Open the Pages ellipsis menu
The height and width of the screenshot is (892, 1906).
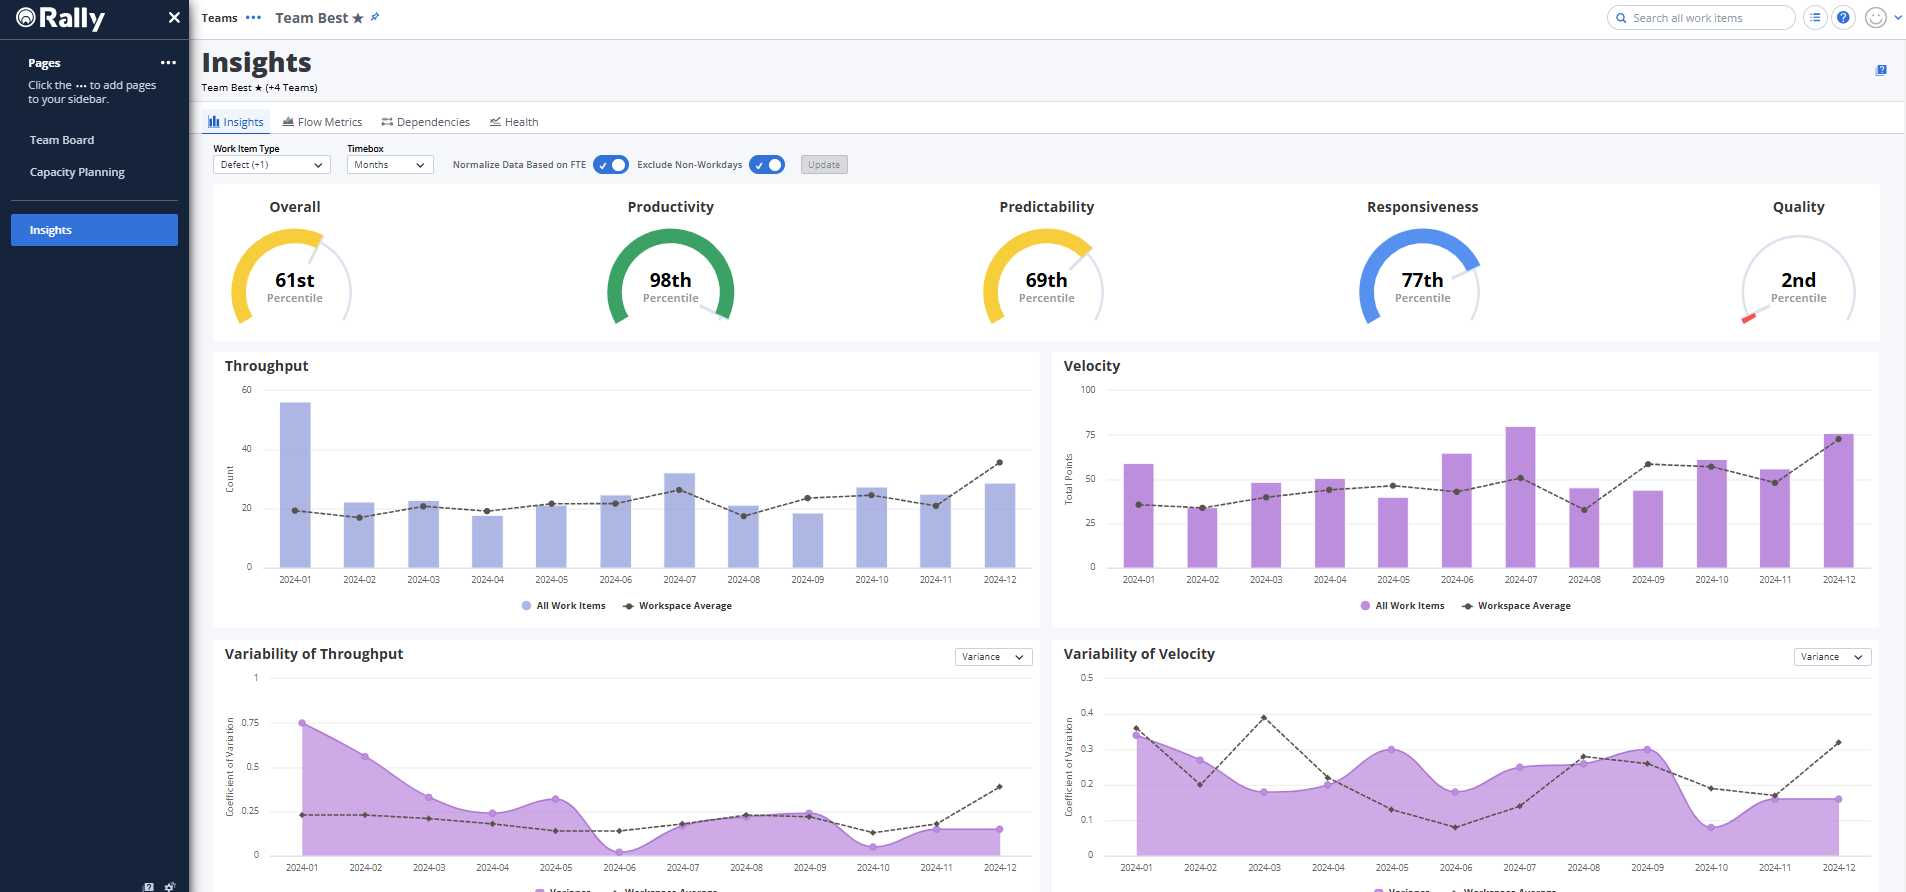(168, 63)
